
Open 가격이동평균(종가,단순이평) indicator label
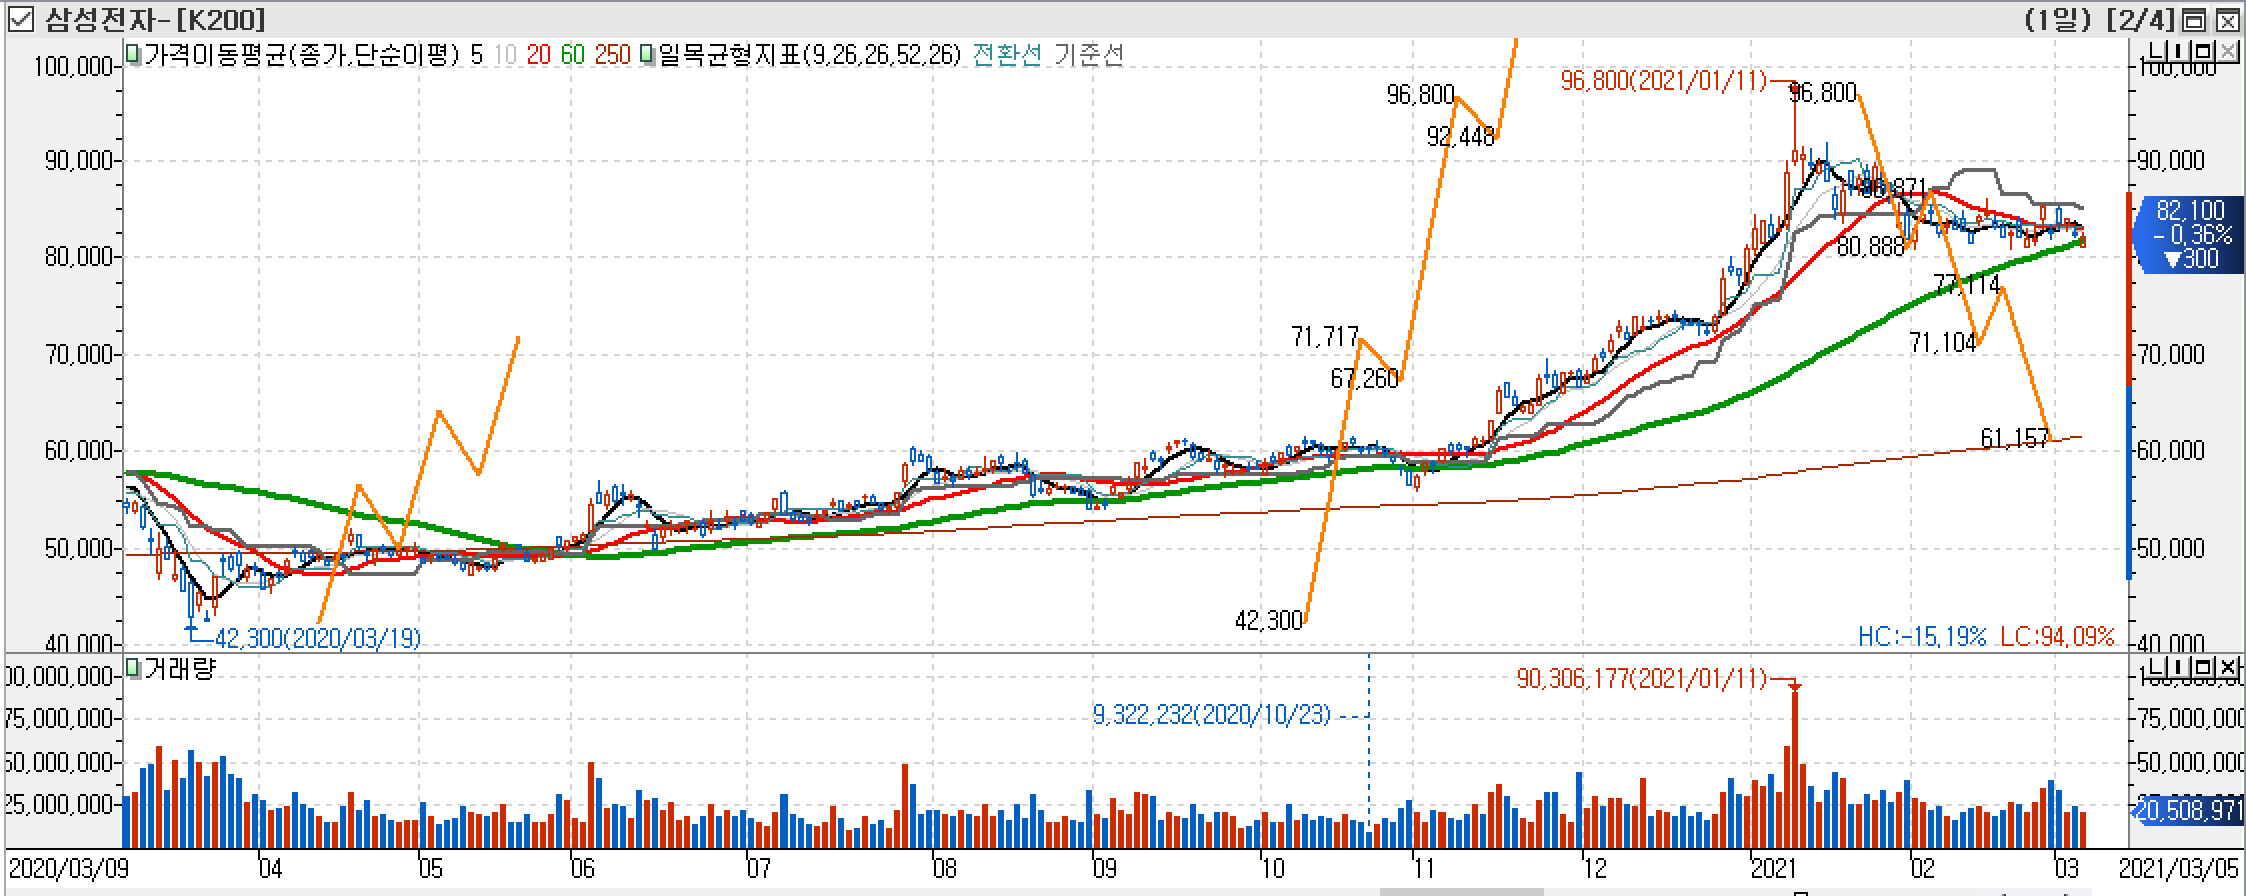click(300, 54)
